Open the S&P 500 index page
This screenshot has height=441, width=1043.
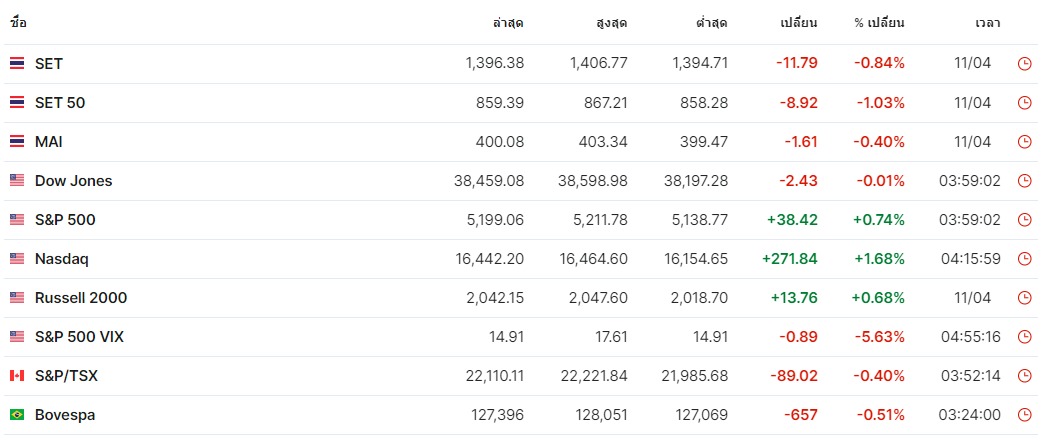65,220
